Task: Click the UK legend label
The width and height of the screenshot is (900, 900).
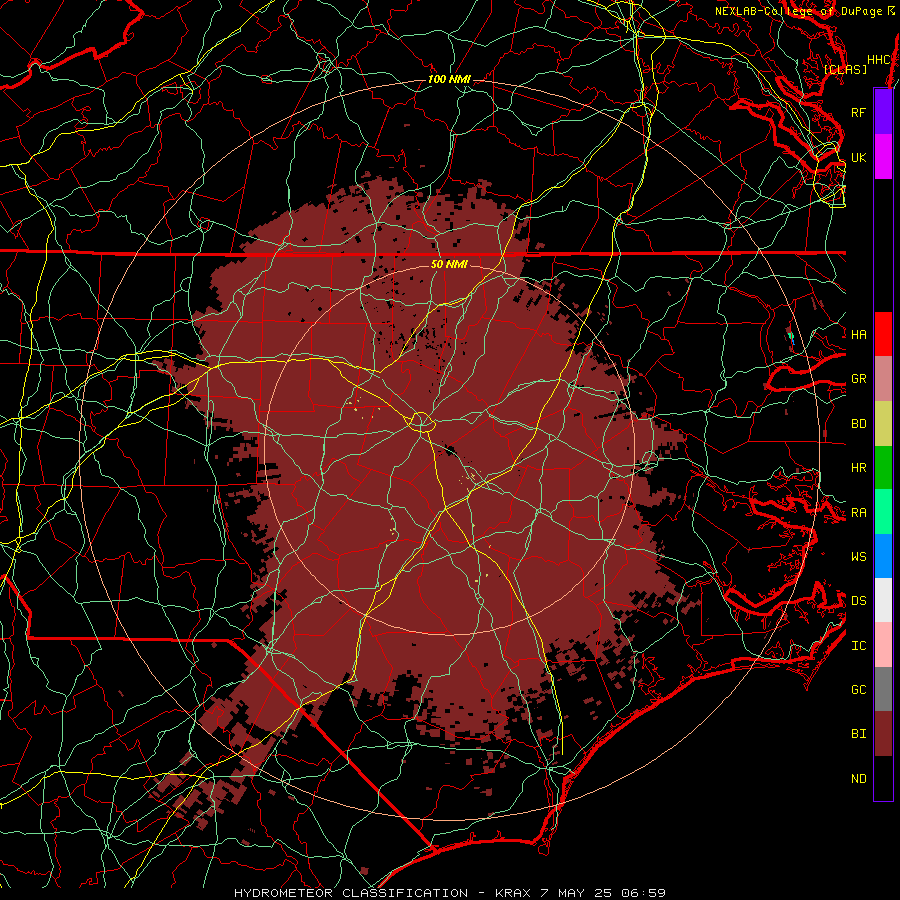Action: [x=858, y=157]
